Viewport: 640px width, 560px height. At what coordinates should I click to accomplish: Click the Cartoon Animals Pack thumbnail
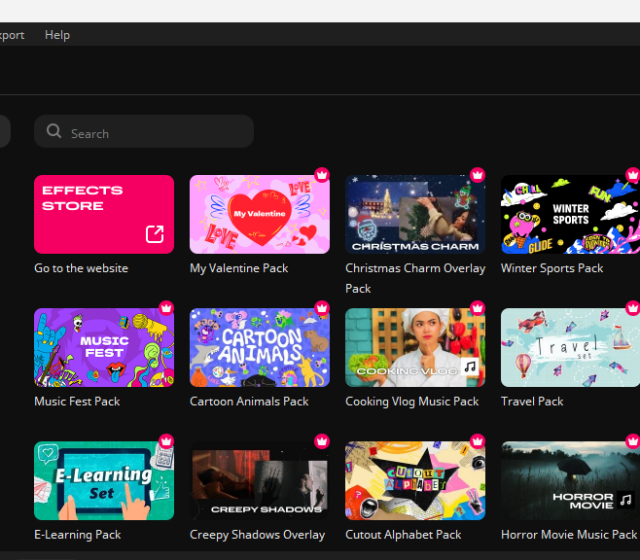click(x=259, y=347)
